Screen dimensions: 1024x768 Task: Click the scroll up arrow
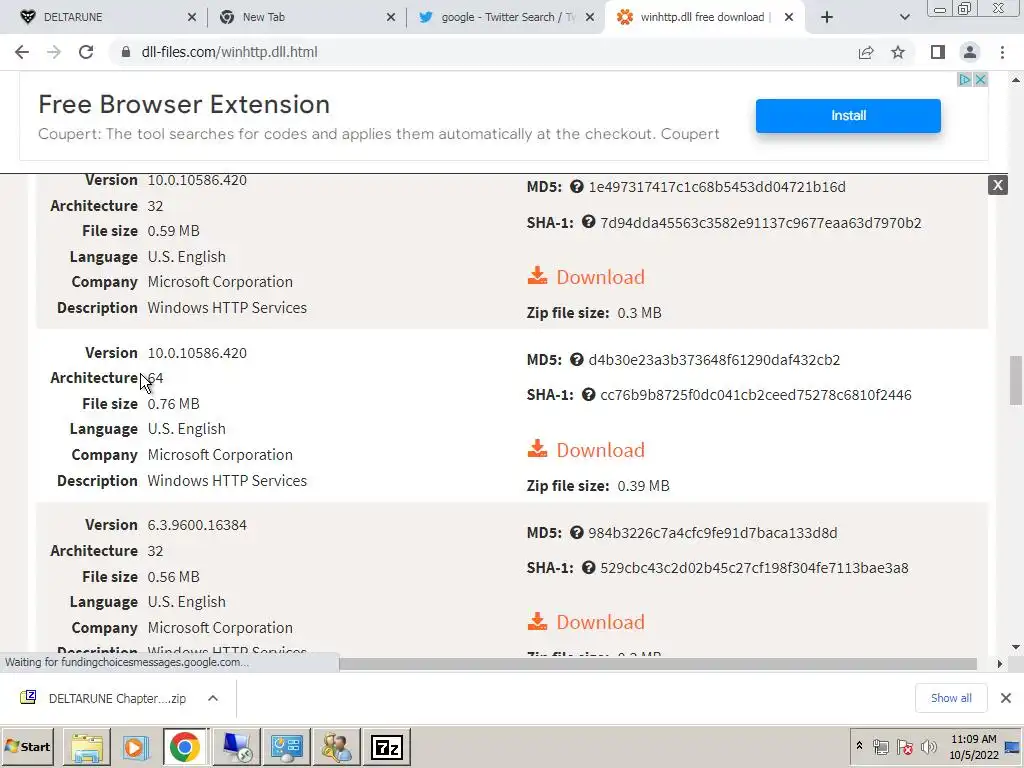click(1016, 80)
